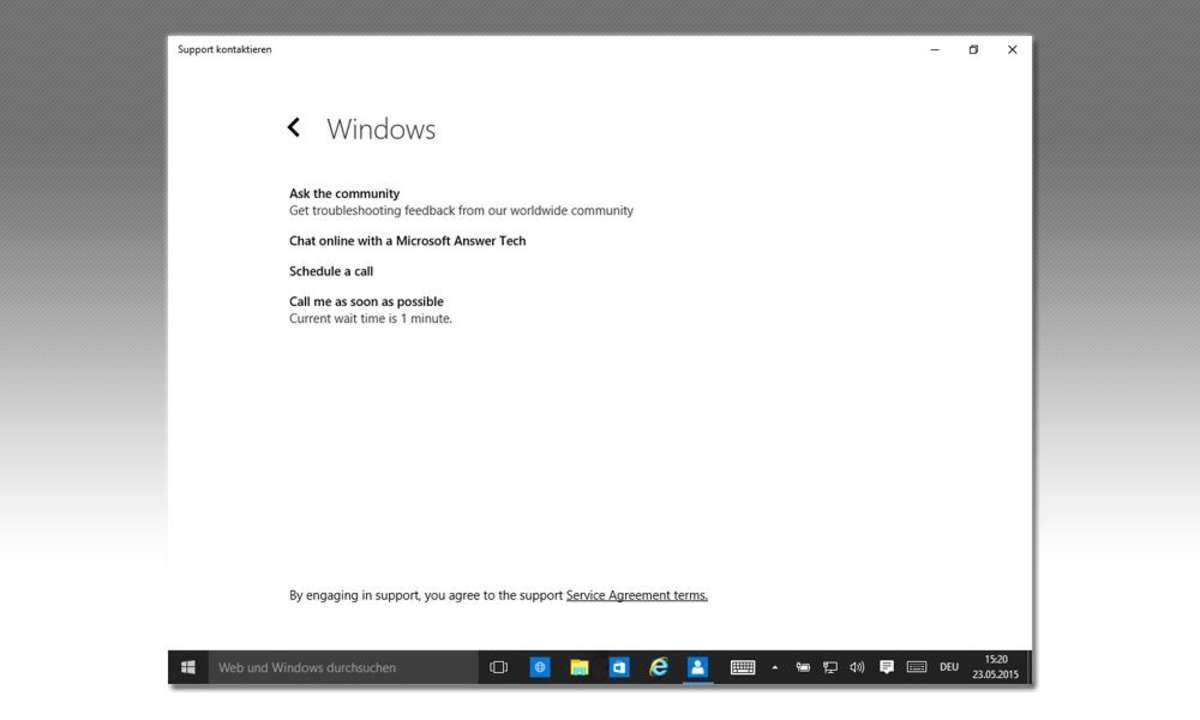Check the battery status tray icon
This screenshot has width=1200, height=720.
(x=803, y=667)
